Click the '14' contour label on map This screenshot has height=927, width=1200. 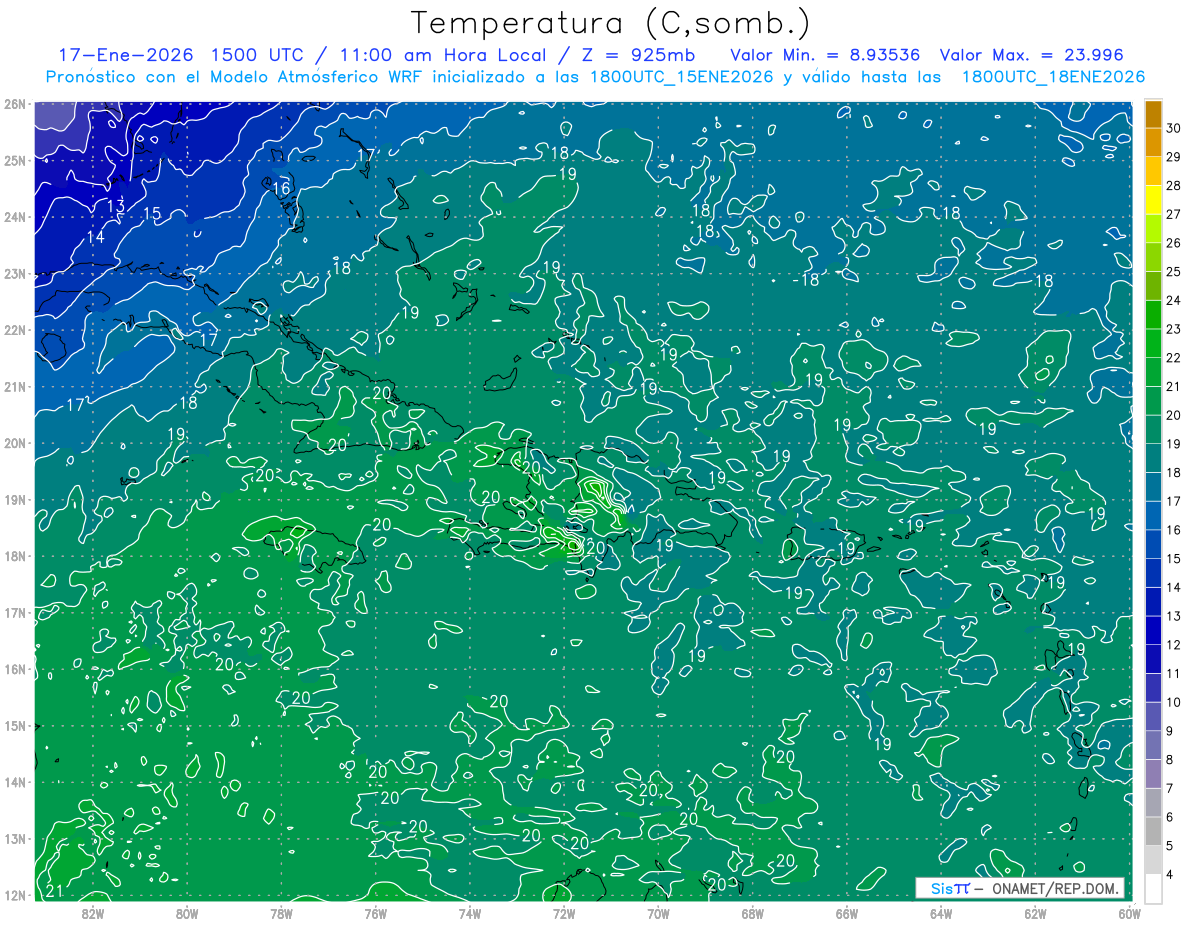pyautogui.click(x=96, y=238)
